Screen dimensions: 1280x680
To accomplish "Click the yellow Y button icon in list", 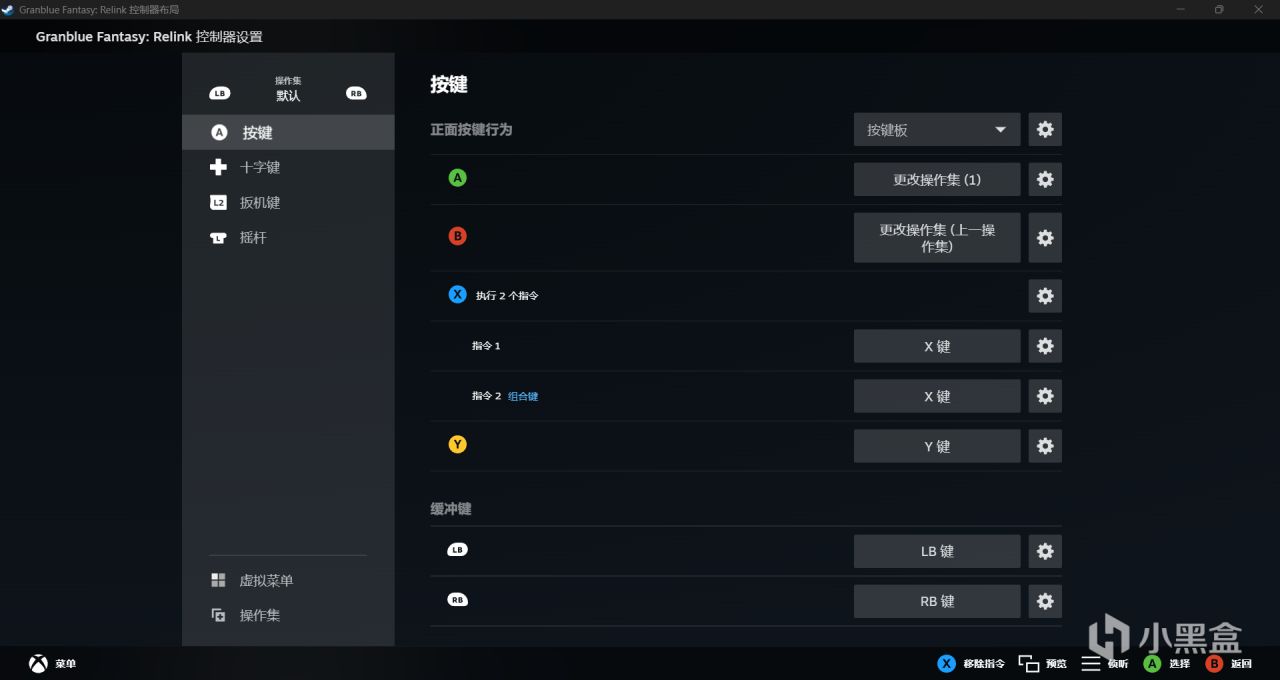I will tap(457, 445).
